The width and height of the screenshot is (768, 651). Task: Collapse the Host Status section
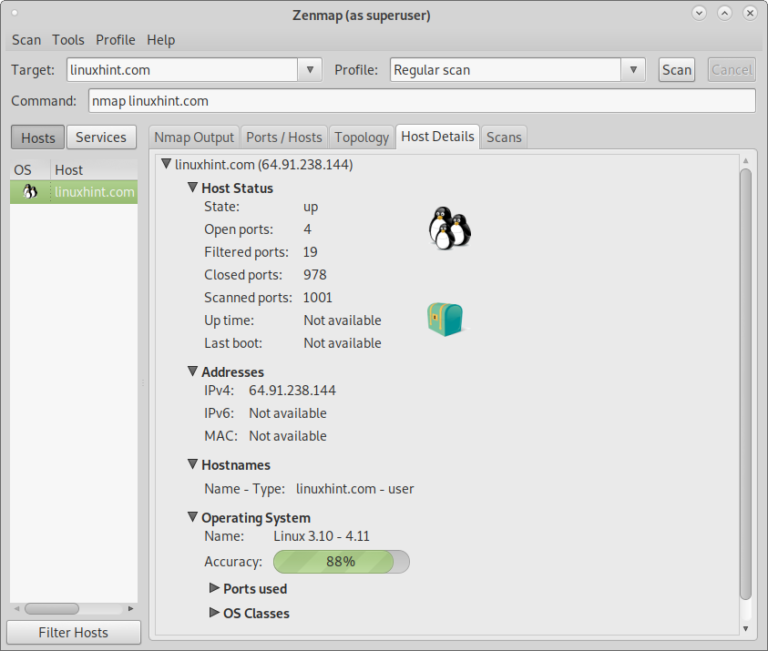(193, 187)
